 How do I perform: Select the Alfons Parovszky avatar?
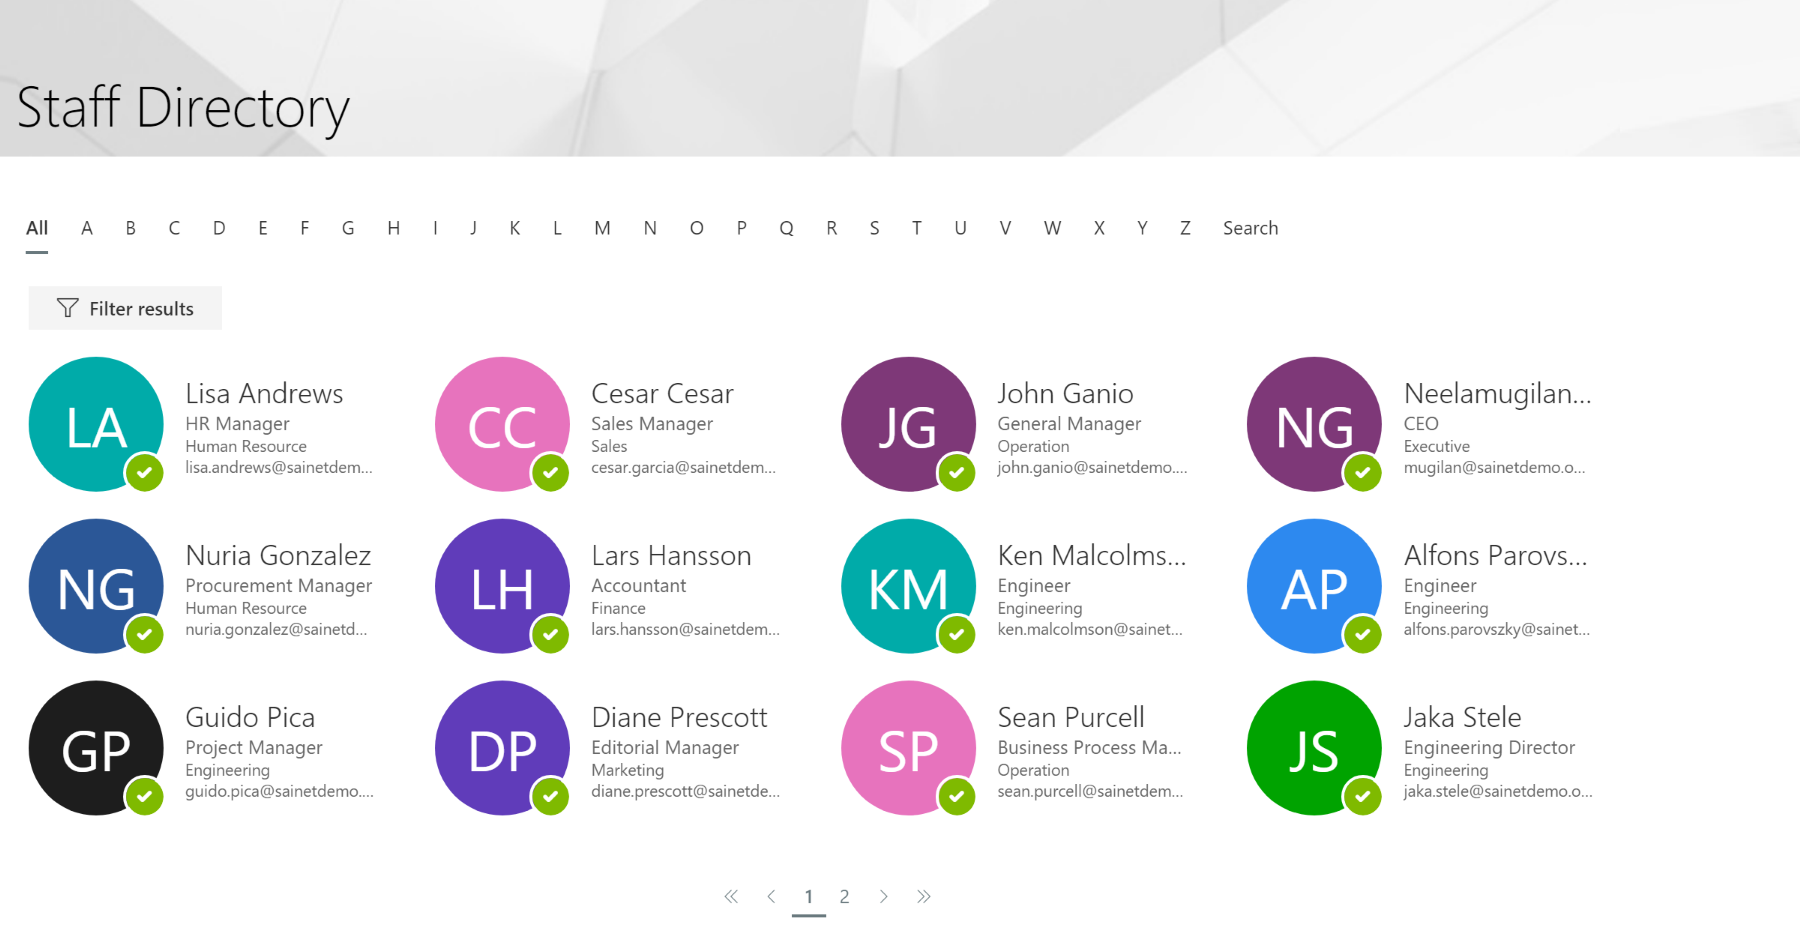(x=1314, y=586)
